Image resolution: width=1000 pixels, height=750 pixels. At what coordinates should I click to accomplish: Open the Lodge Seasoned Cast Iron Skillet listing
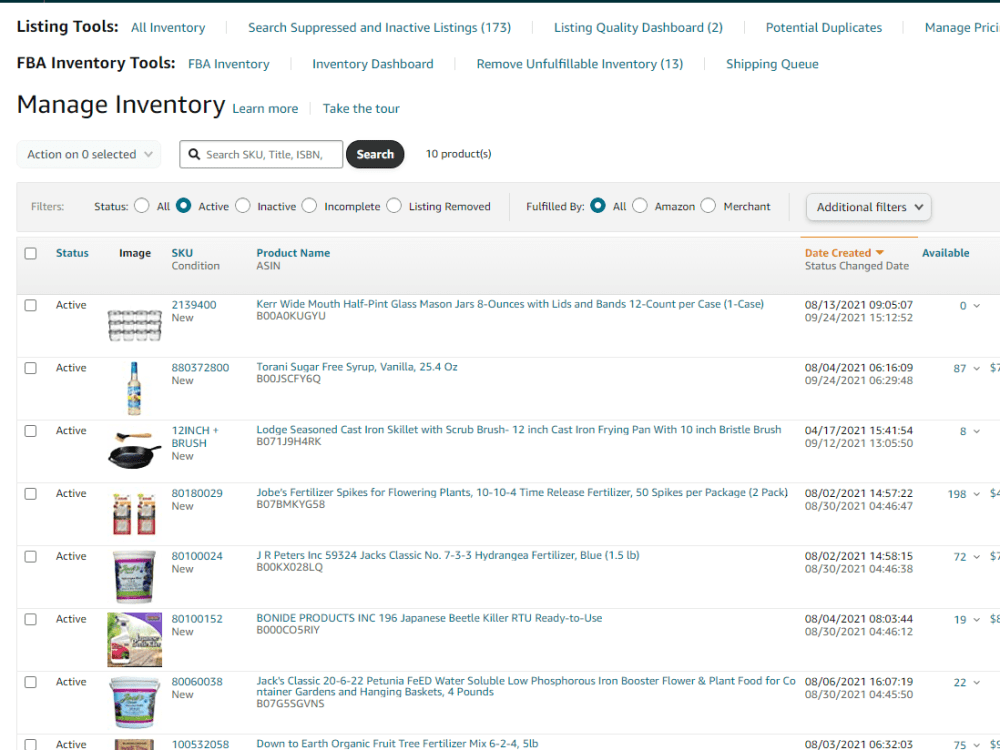click(x=518, y=430)
